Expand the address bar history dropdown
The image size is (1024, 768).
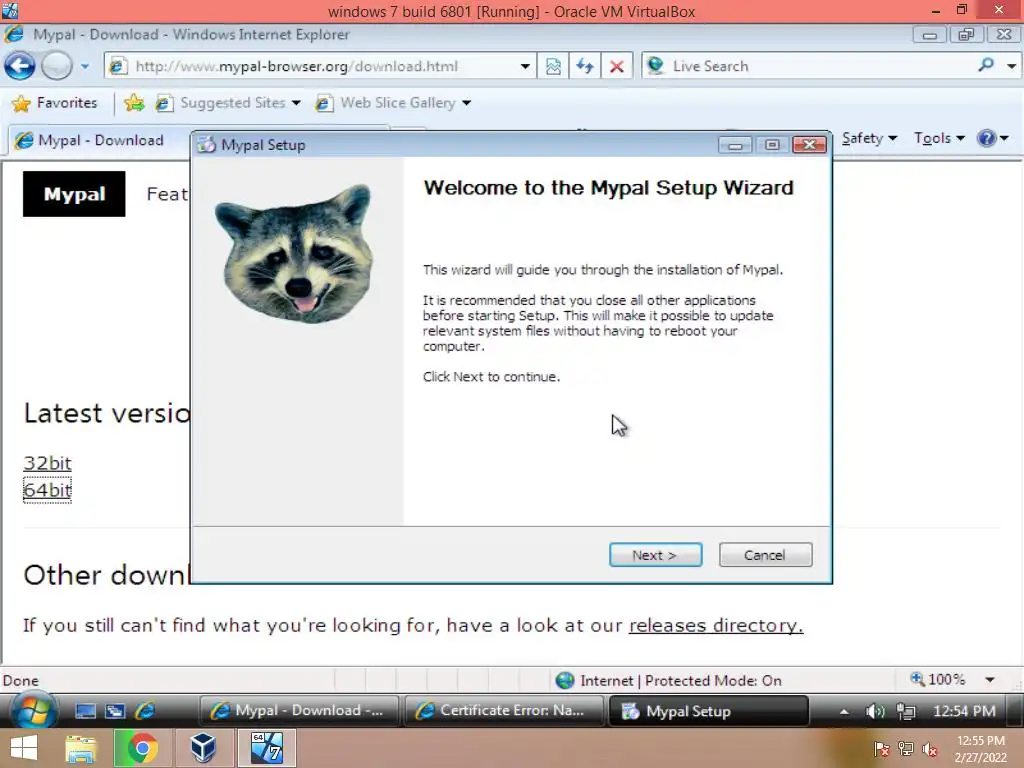tap(525, 66)
